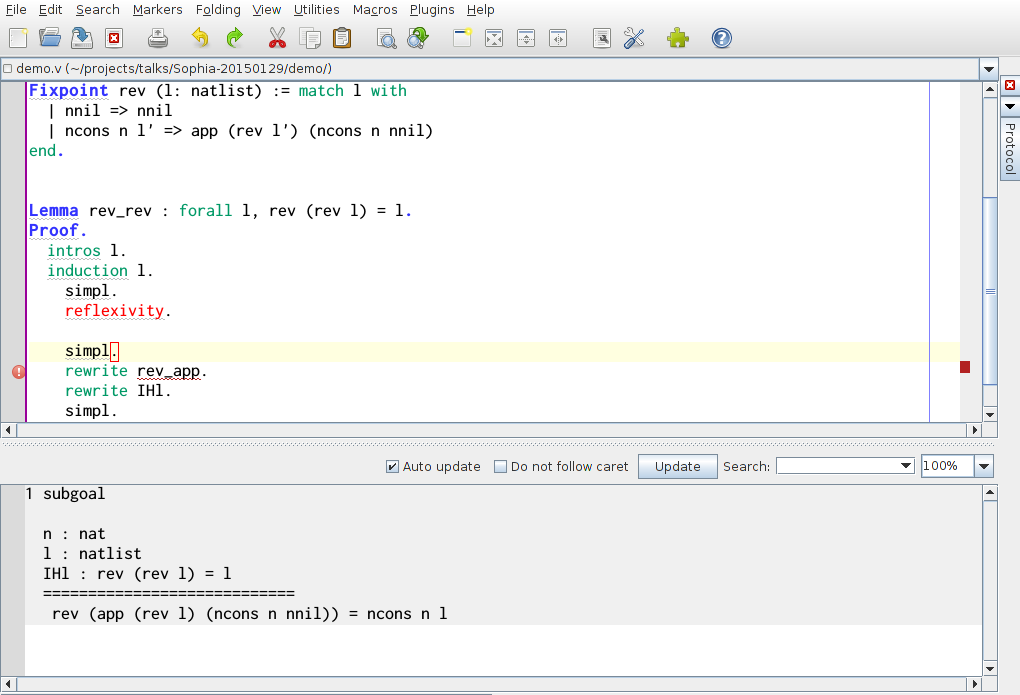Click the Help question mark icon
The height and width of the screenshot is (695, 1020).
721,38
